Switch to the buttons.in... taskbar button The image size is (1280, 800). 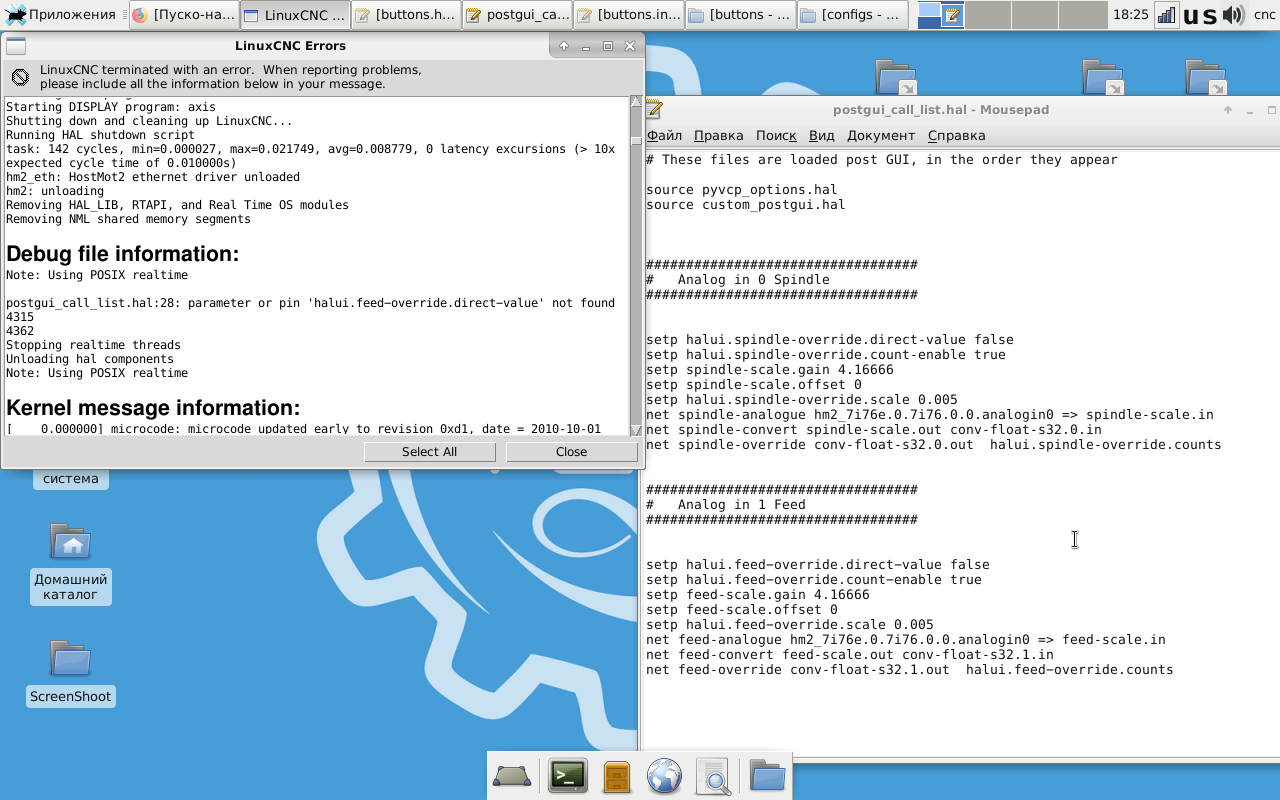coord(629,15)
